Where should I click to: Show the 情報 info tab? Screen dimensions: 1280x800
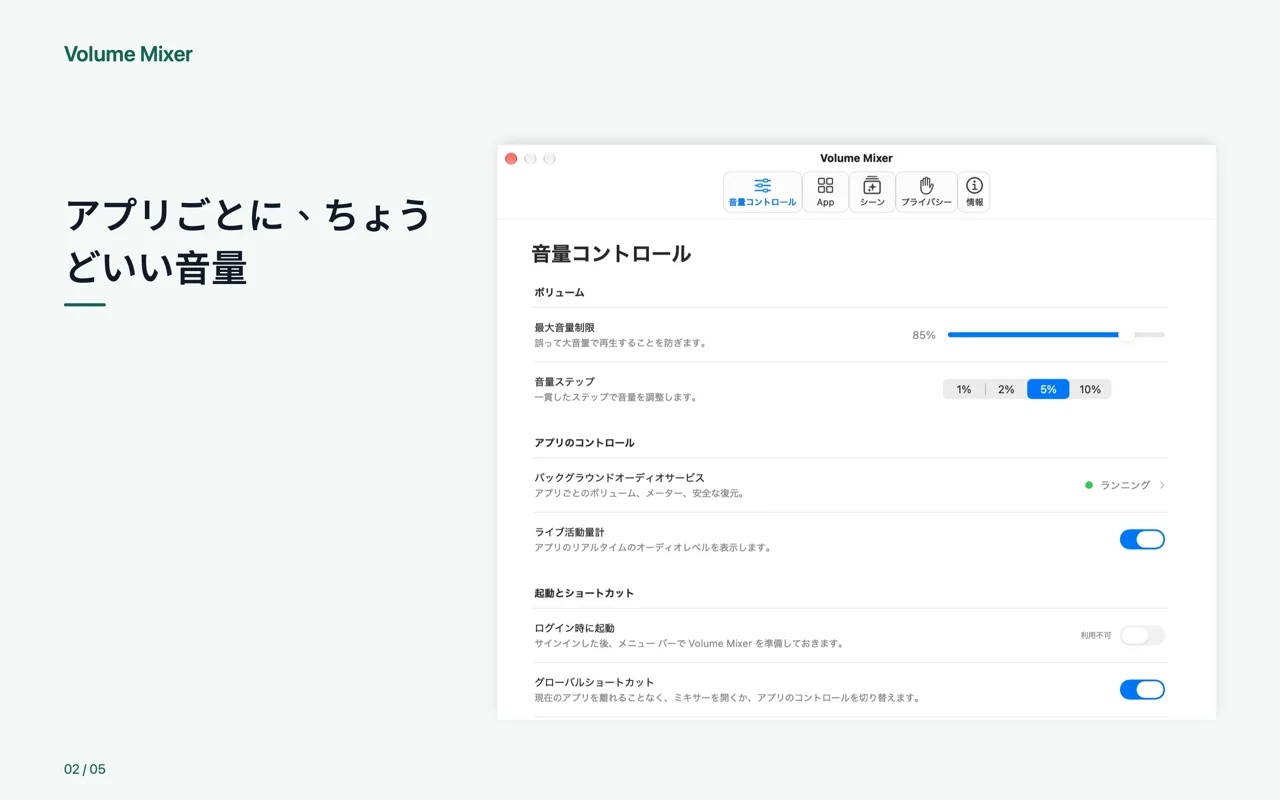coord(974,192)
